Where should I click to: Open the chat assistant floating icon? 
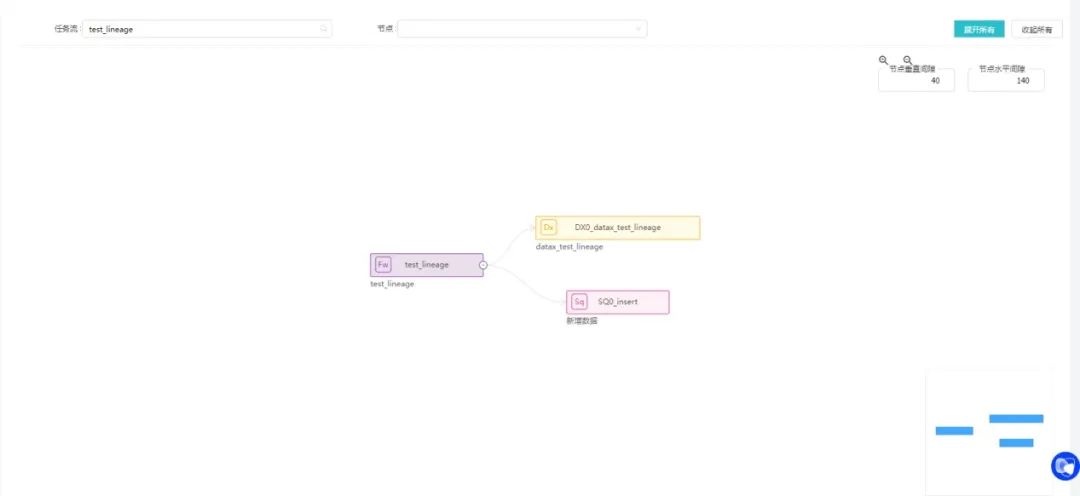1065,466
